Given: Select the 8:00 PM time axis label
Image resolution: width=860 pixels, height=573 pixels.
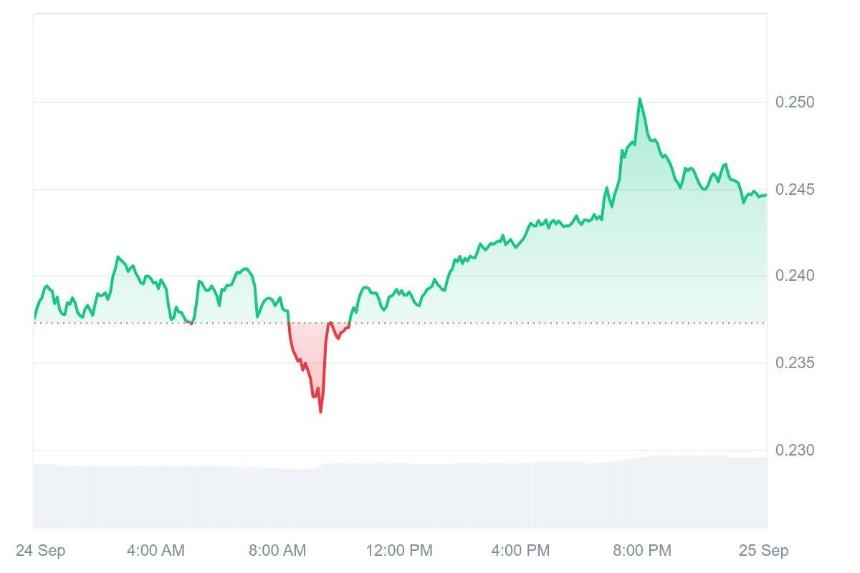Looking at the screenshot, I should point(642,550).
